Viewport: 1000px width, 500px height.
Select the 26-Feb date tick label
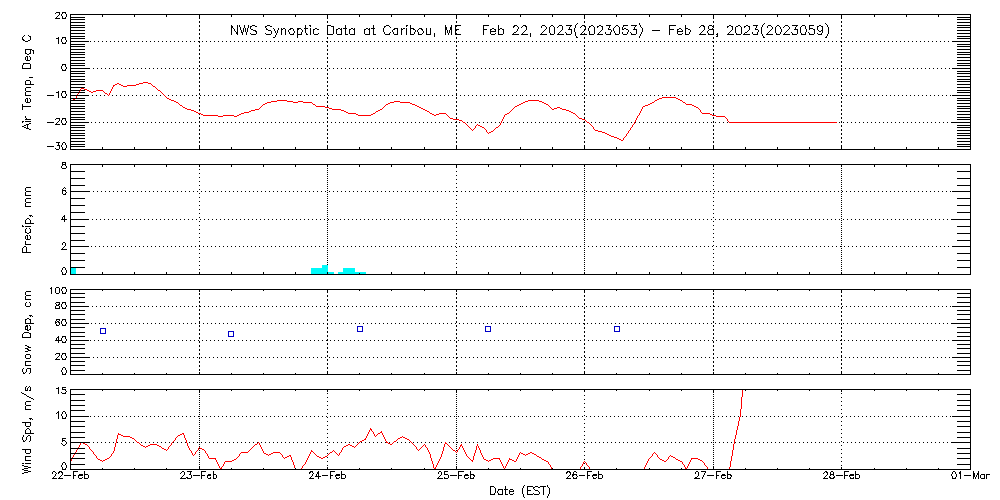[585, 478]
